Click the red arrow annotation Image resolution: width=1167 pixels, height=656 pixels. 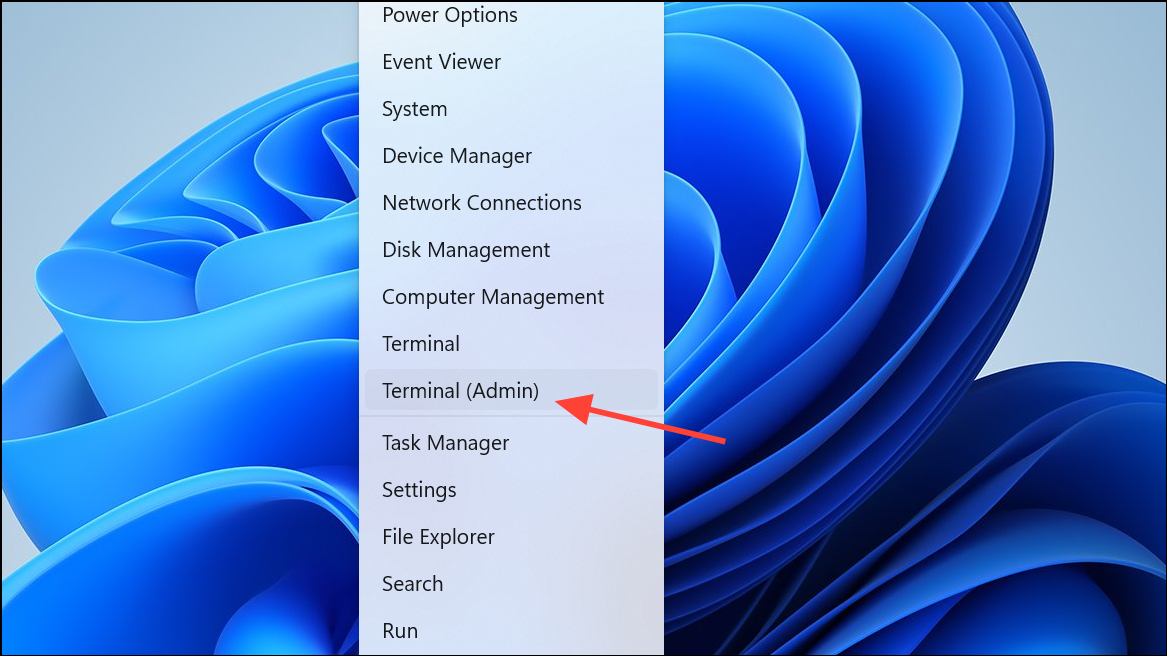coord(640,418)
